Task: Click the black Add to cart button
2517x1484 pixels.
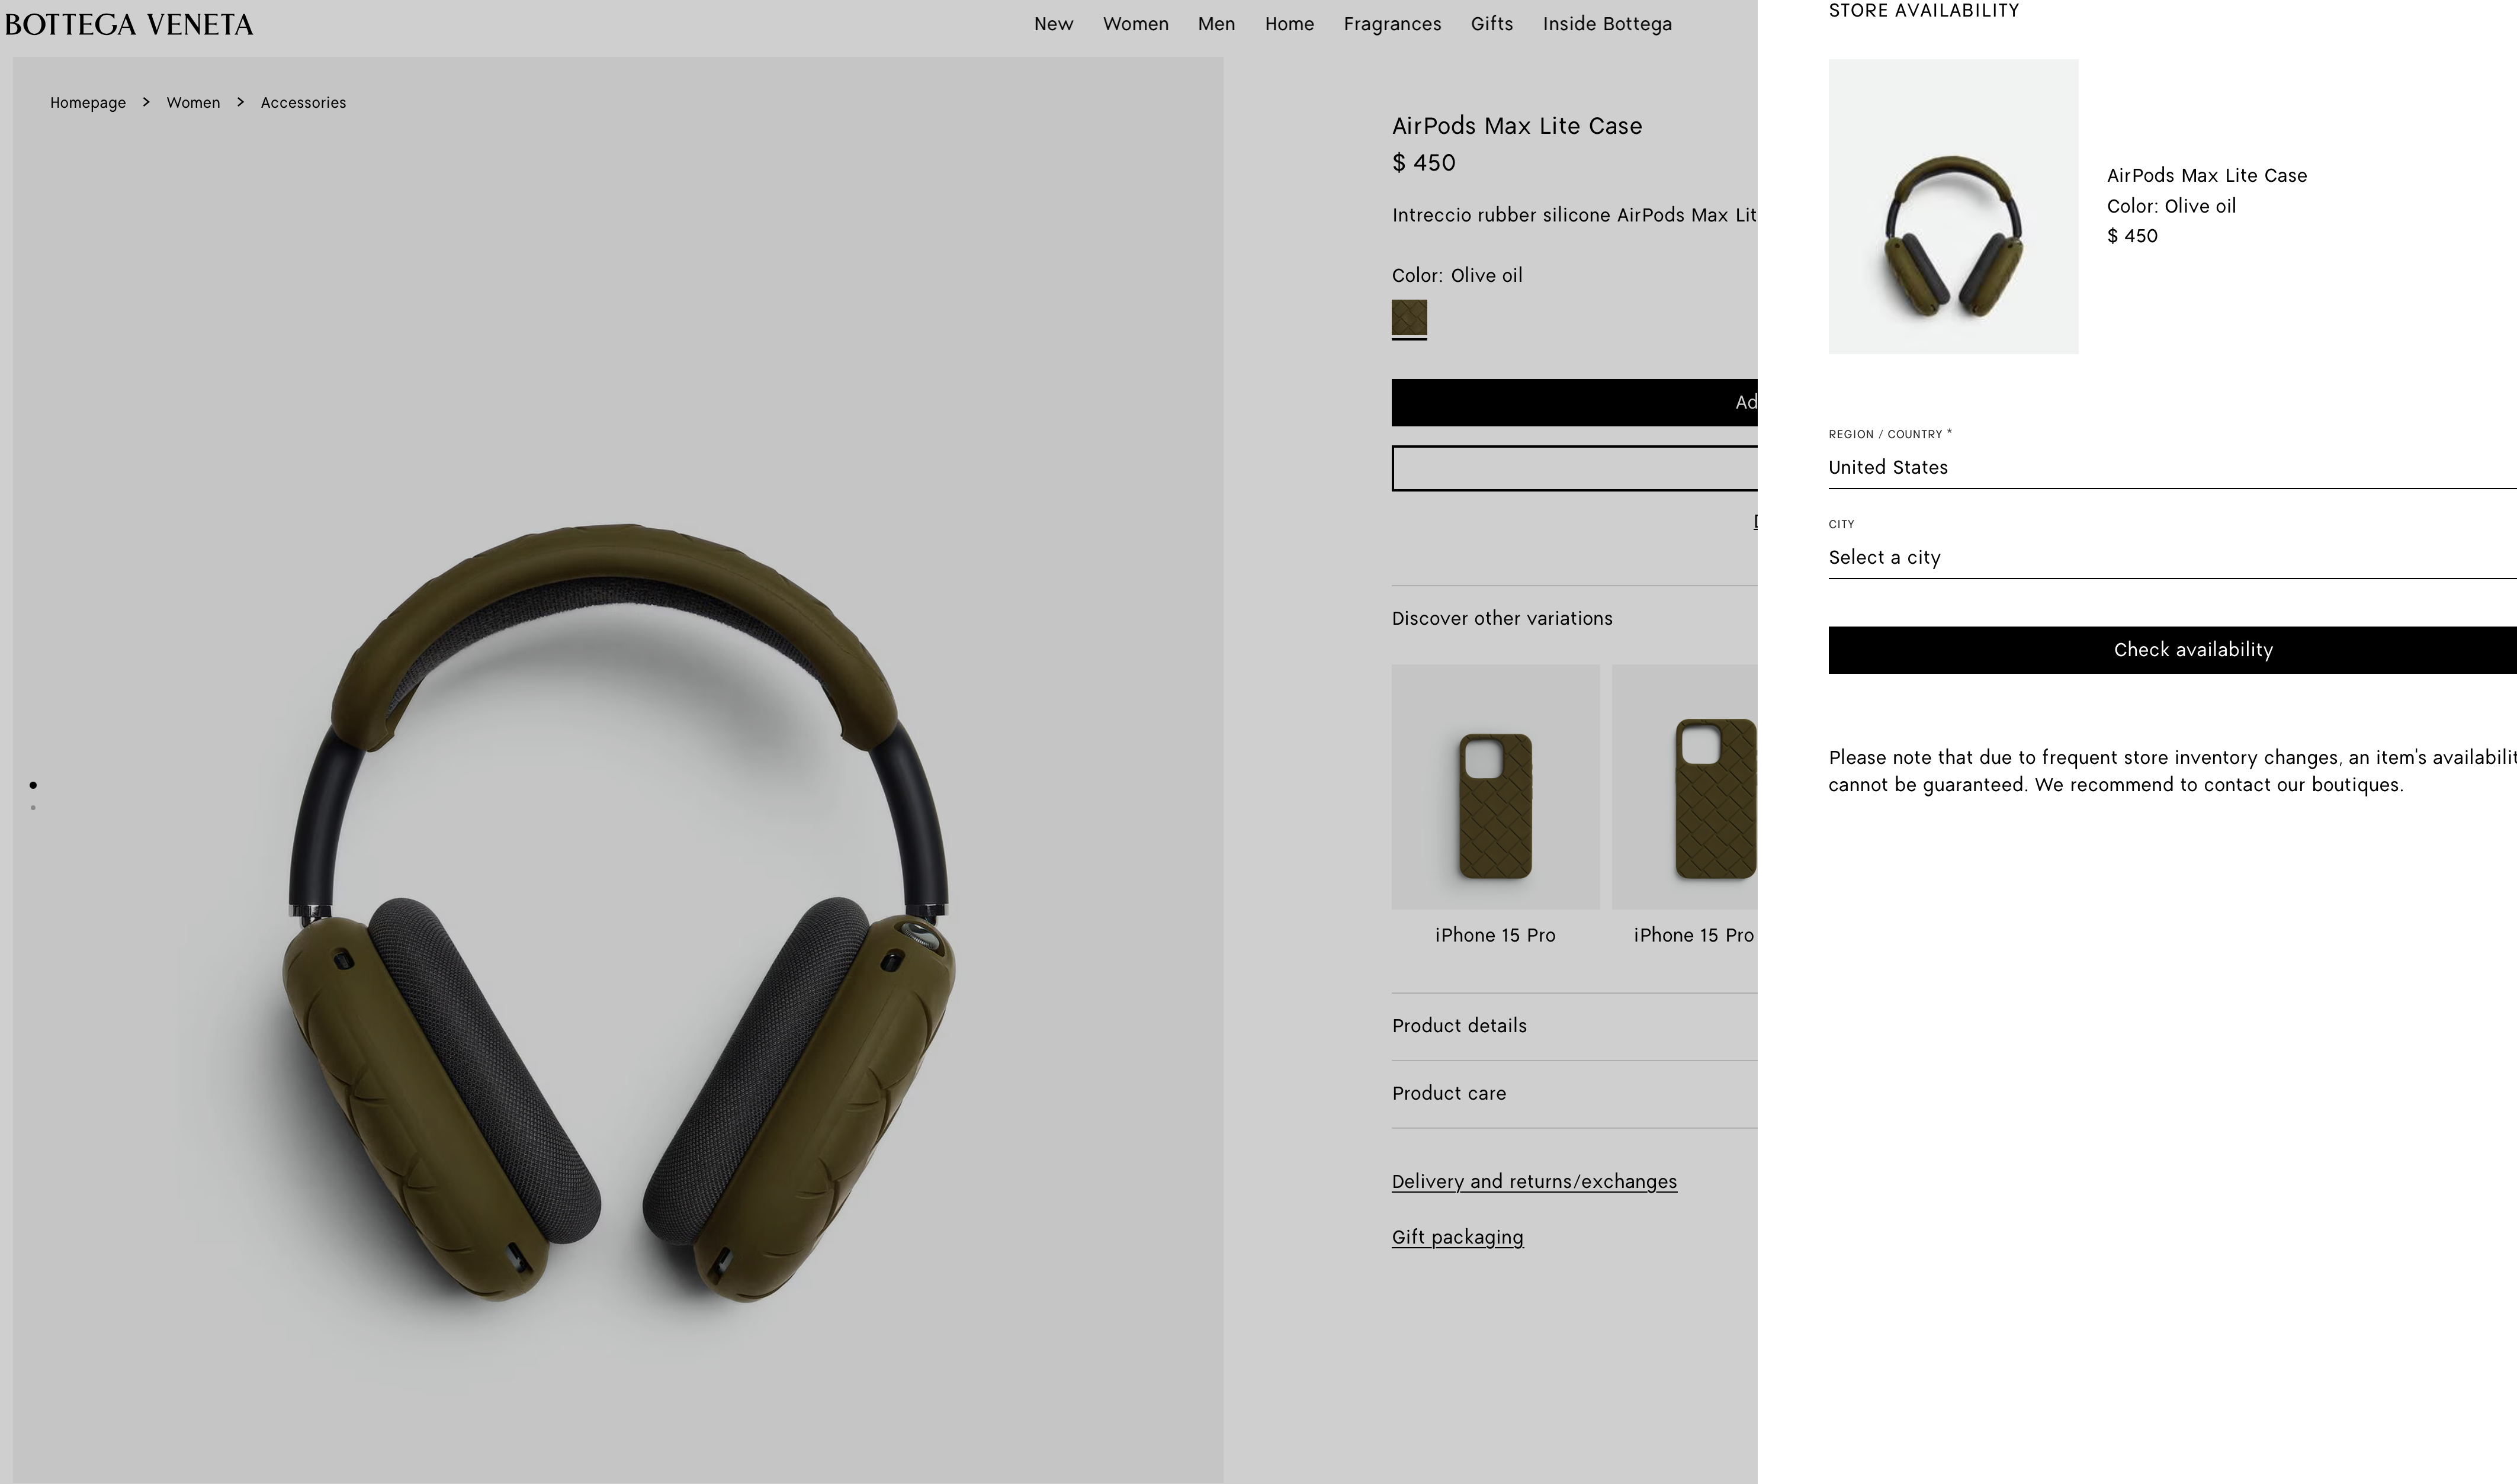Action: coord(1573,402)
